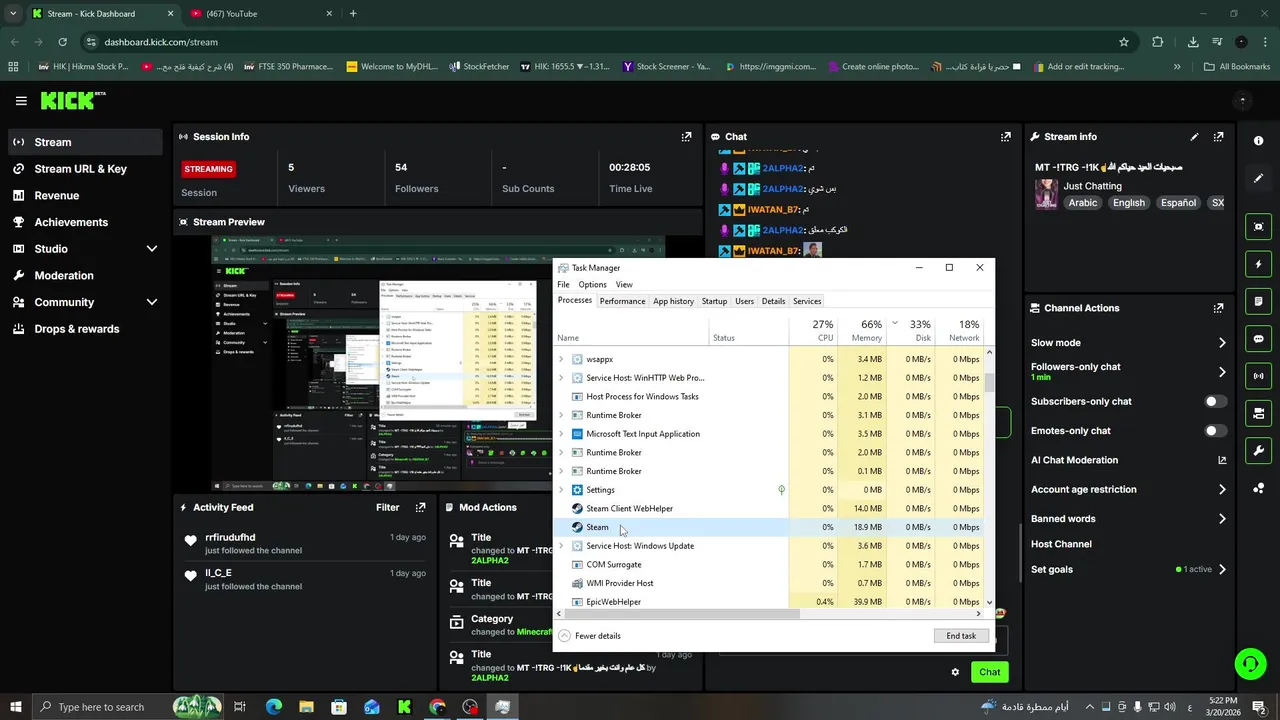Screen dimensions: 1280x720
Task: Edit stream info with the pencil icon
Action: [1194, 137]
